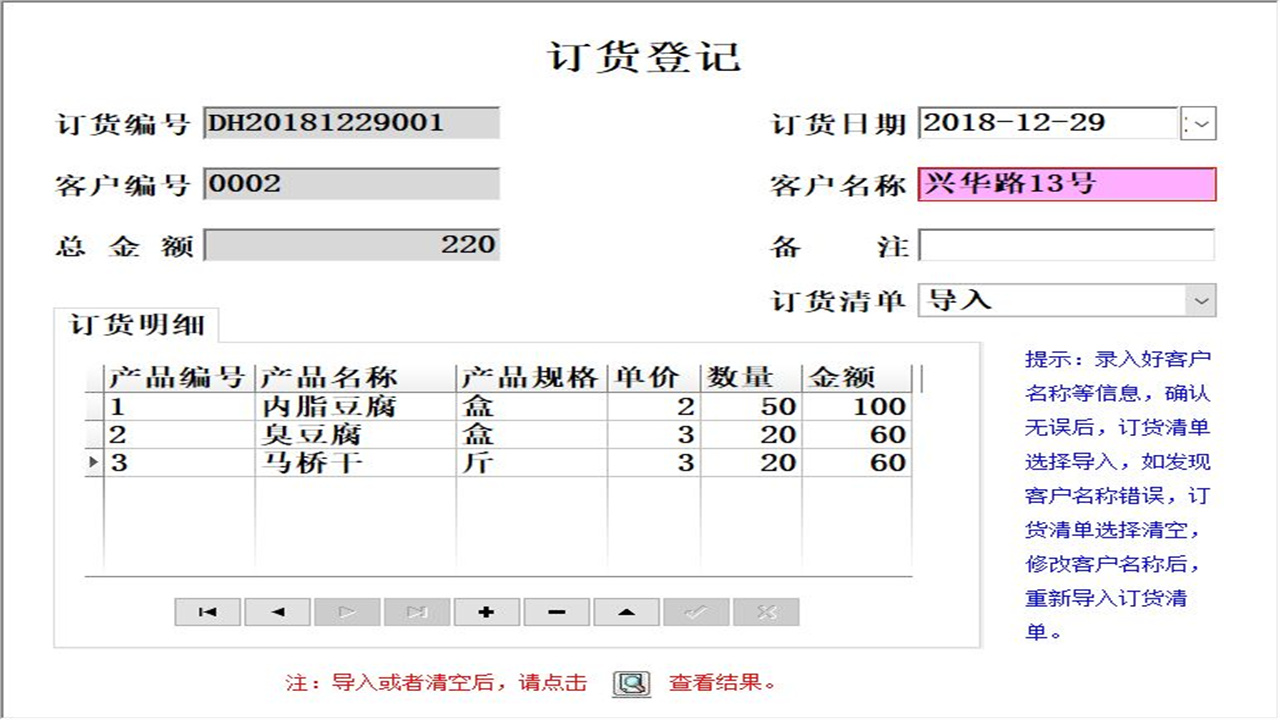Click the post changes checkmark icon

(x=697, y=612)
